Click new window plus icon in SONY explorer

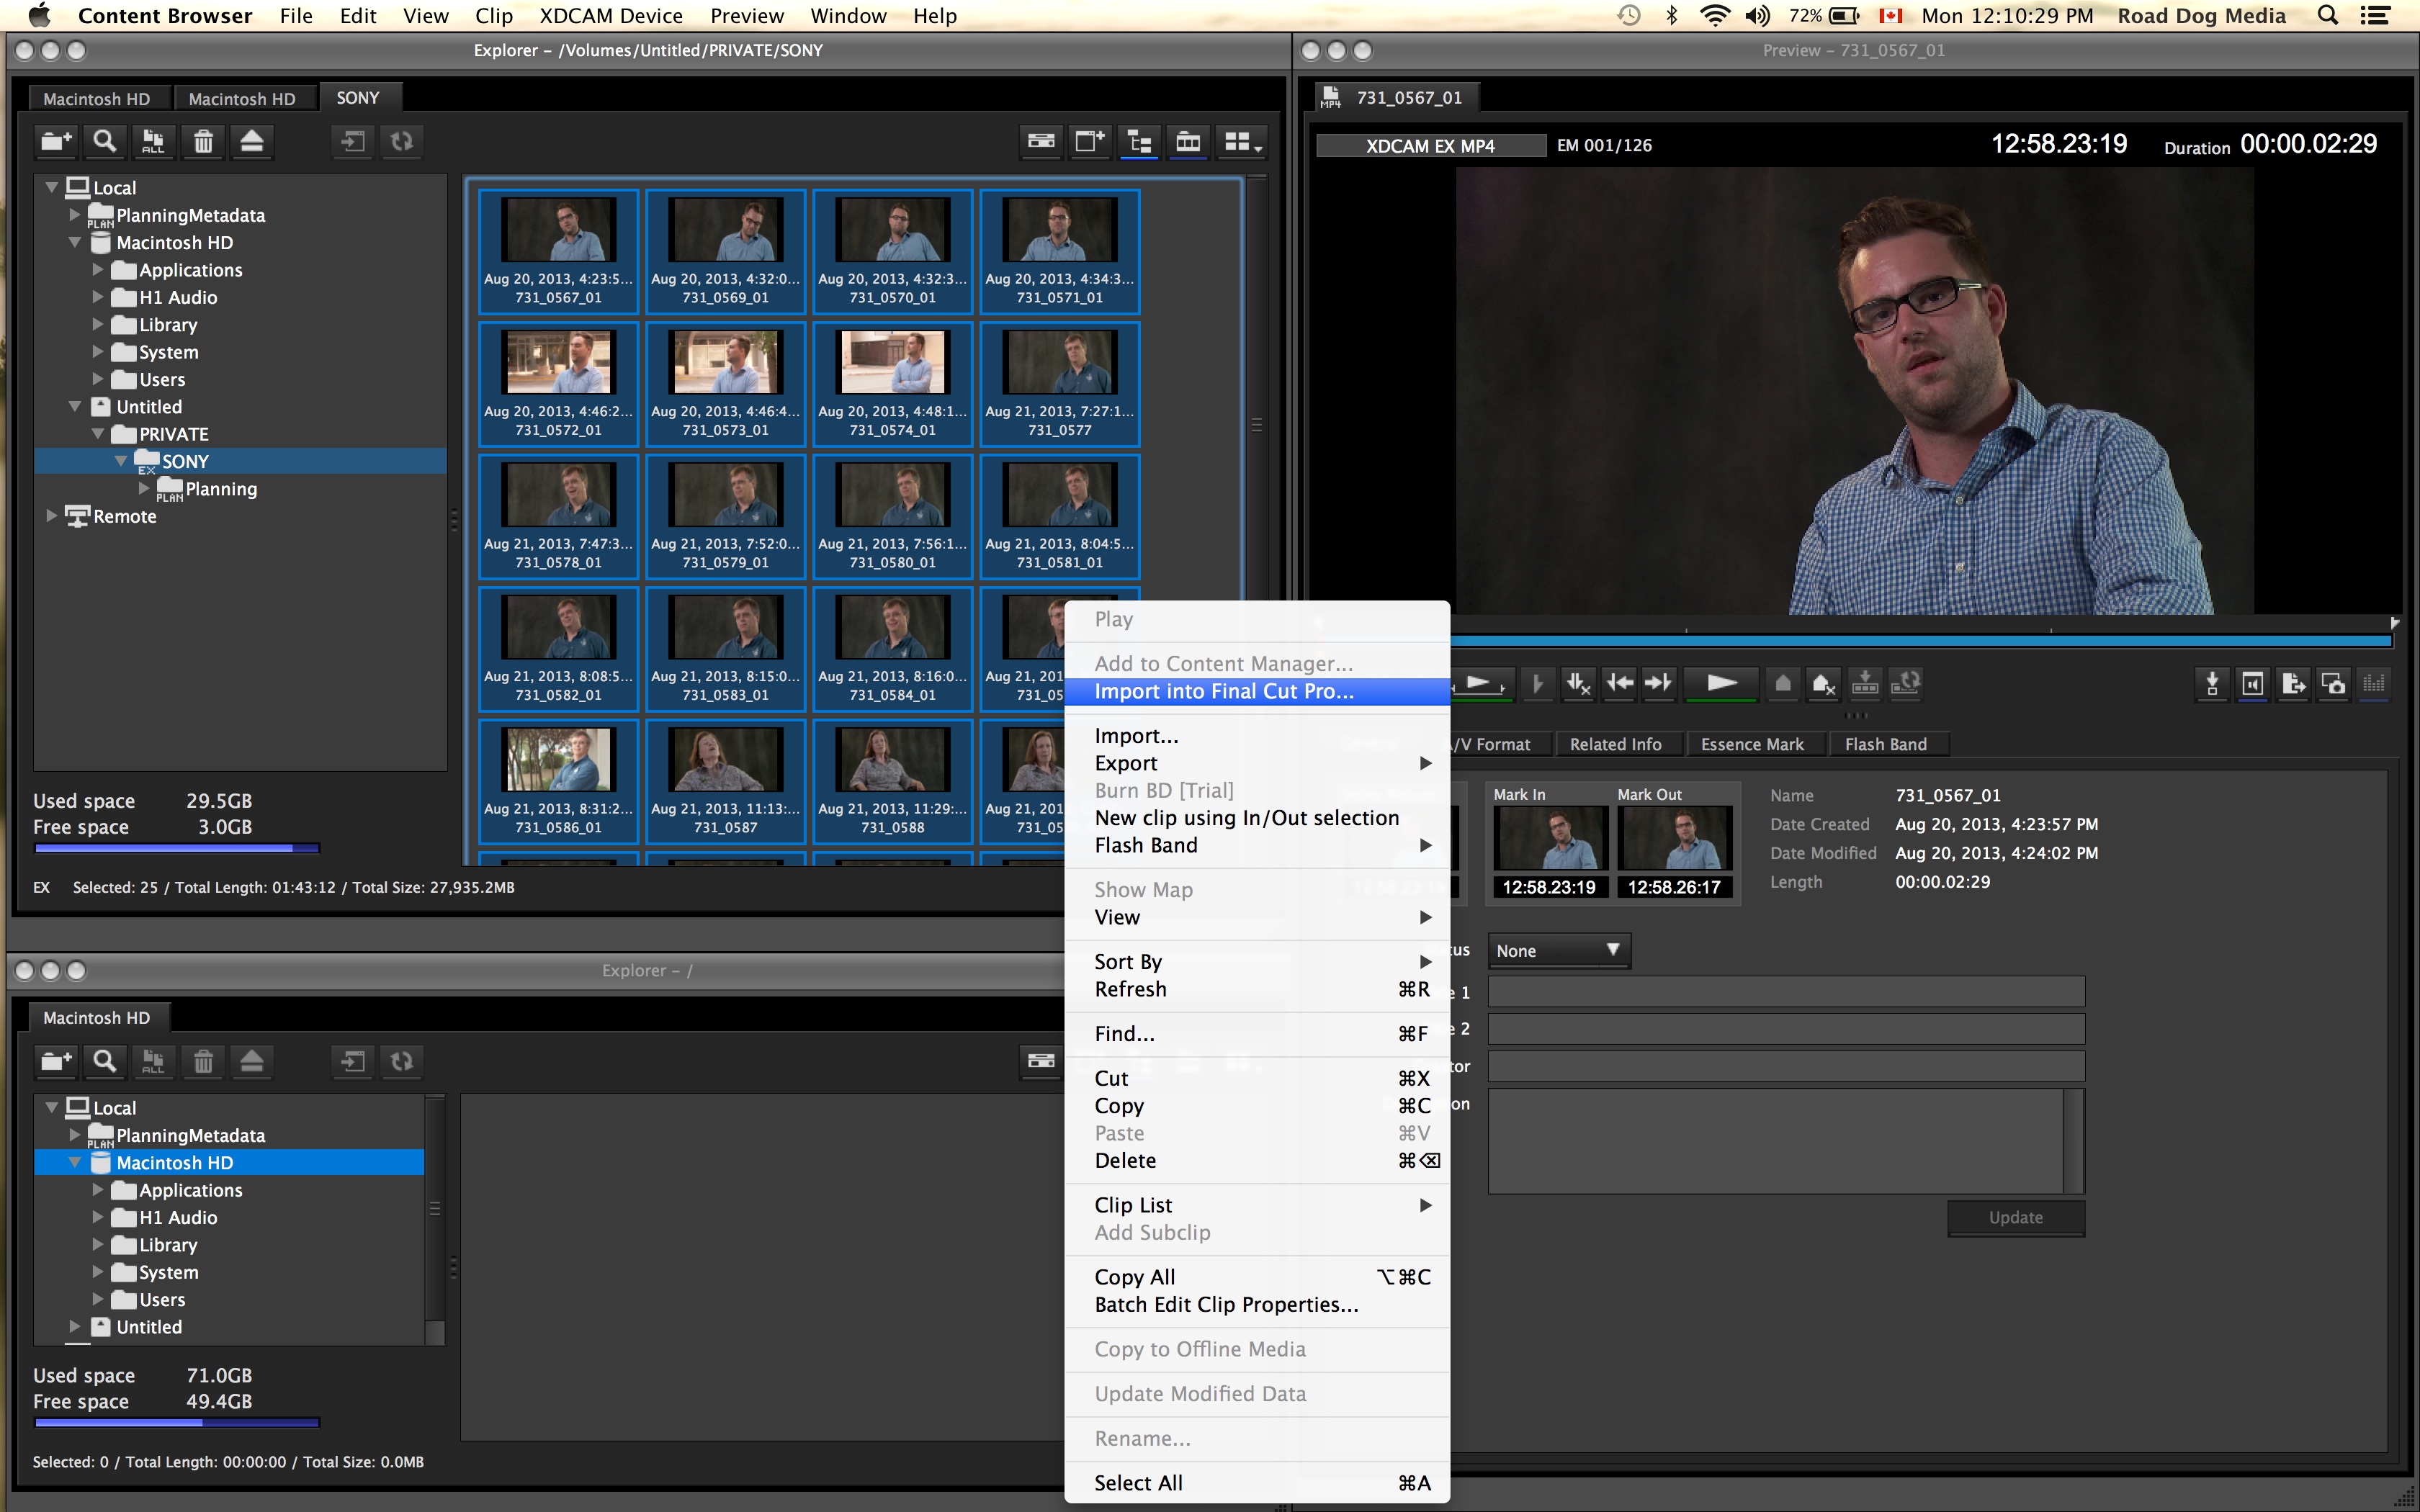(1090, 142)
